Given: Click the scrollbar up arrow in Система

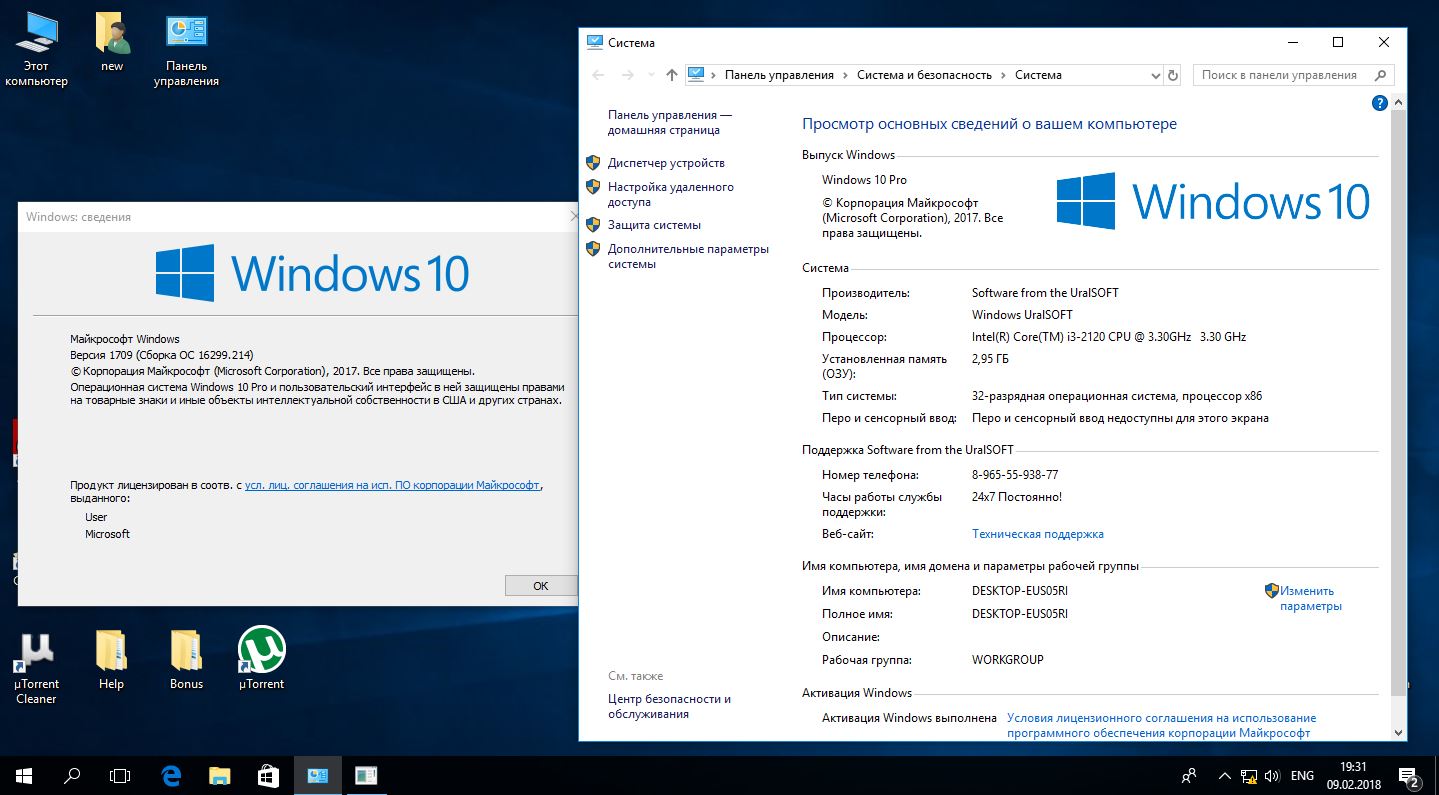Looking at the screenshot, I should tap(1398, 102).
